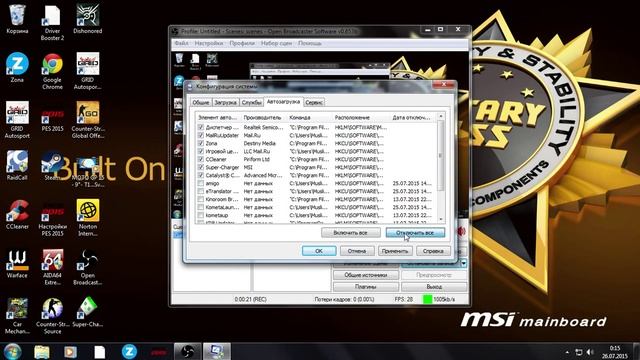Viewport: 640px width, 360px height.
Task: Switch to the Общие tab
Action: tap(201, 102)
